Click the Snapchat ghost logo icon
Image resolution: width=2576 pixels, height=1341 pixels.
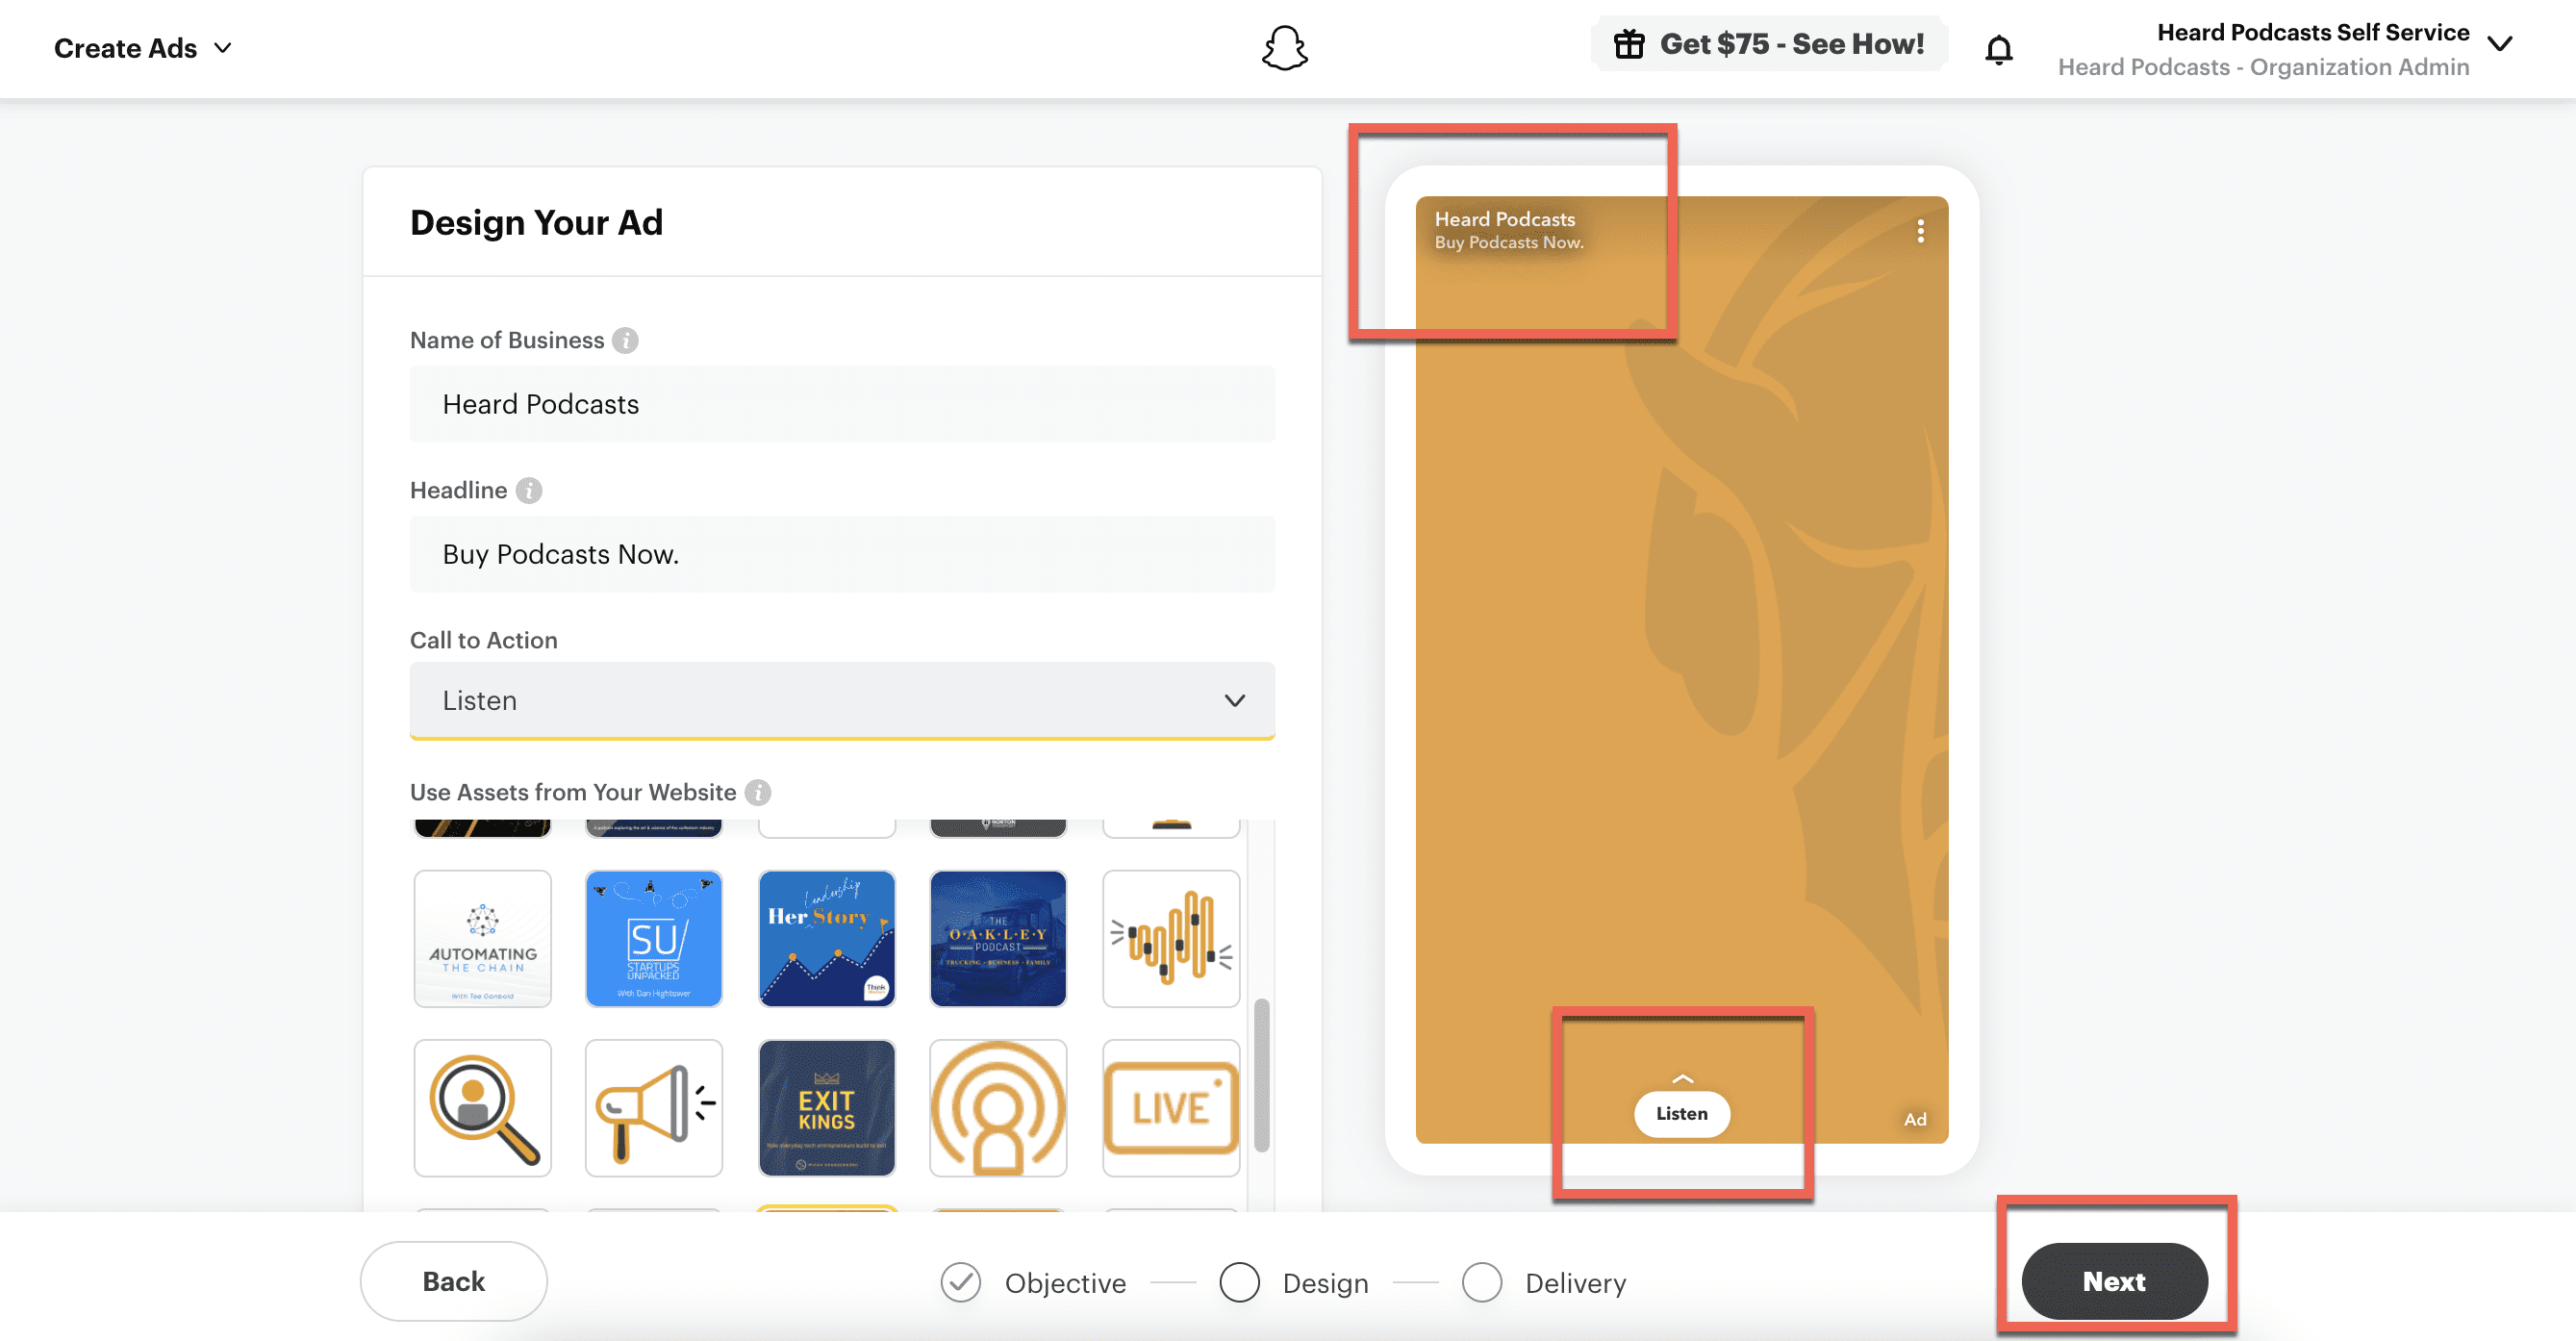tap(1284, 48)
